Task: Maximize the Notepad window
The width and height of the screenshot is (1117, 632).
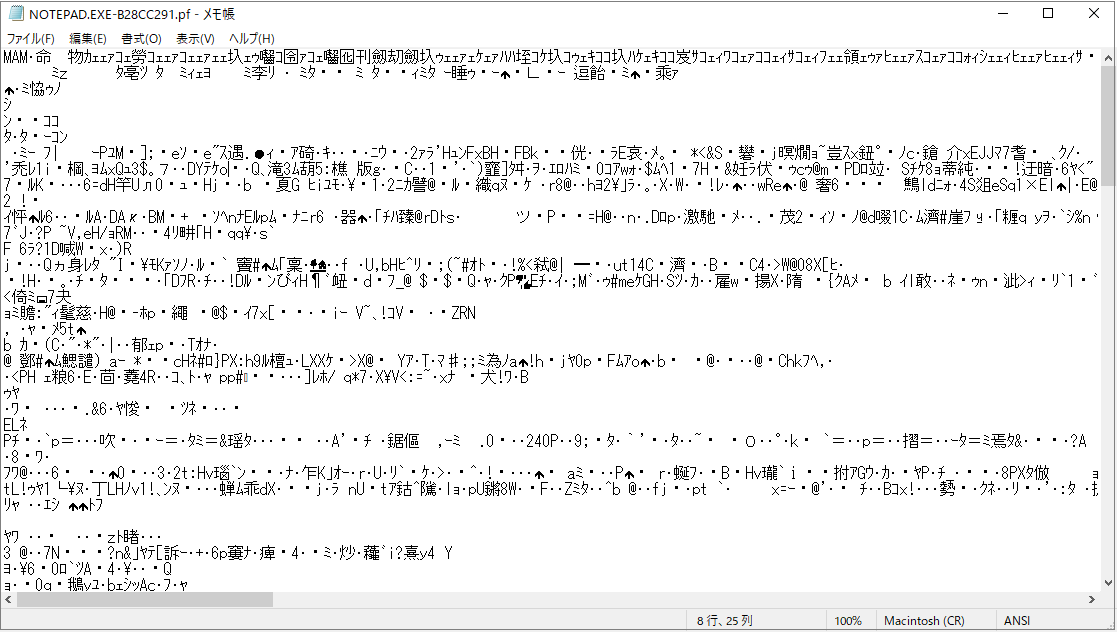Action: (1048, 14)
